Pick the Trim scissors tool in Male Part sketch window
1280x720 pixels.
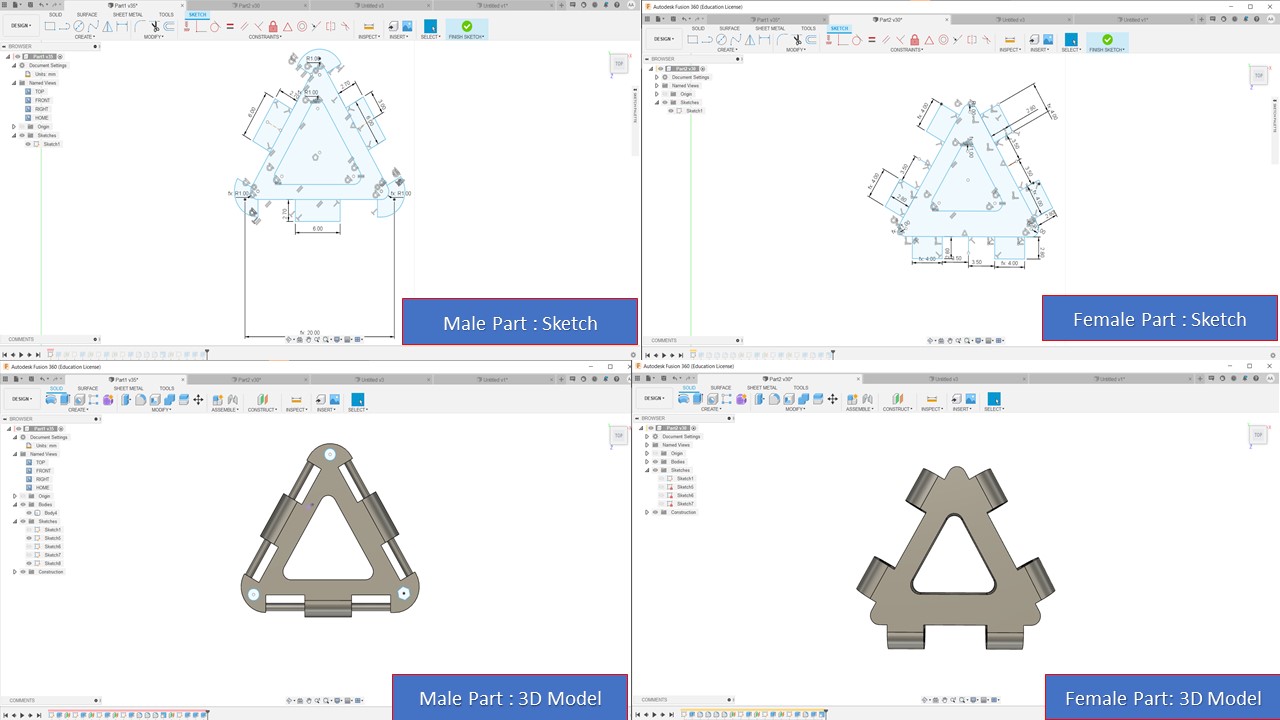click(155, 27)
